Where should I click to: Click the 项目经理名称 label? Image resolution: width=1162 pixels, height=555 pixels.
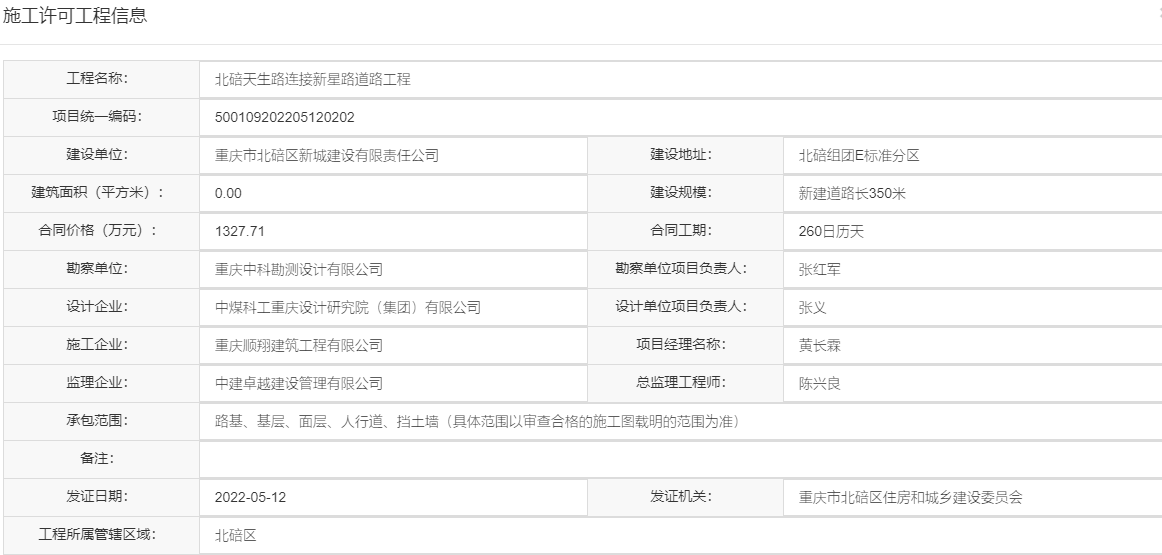click(x=681, y=344)
